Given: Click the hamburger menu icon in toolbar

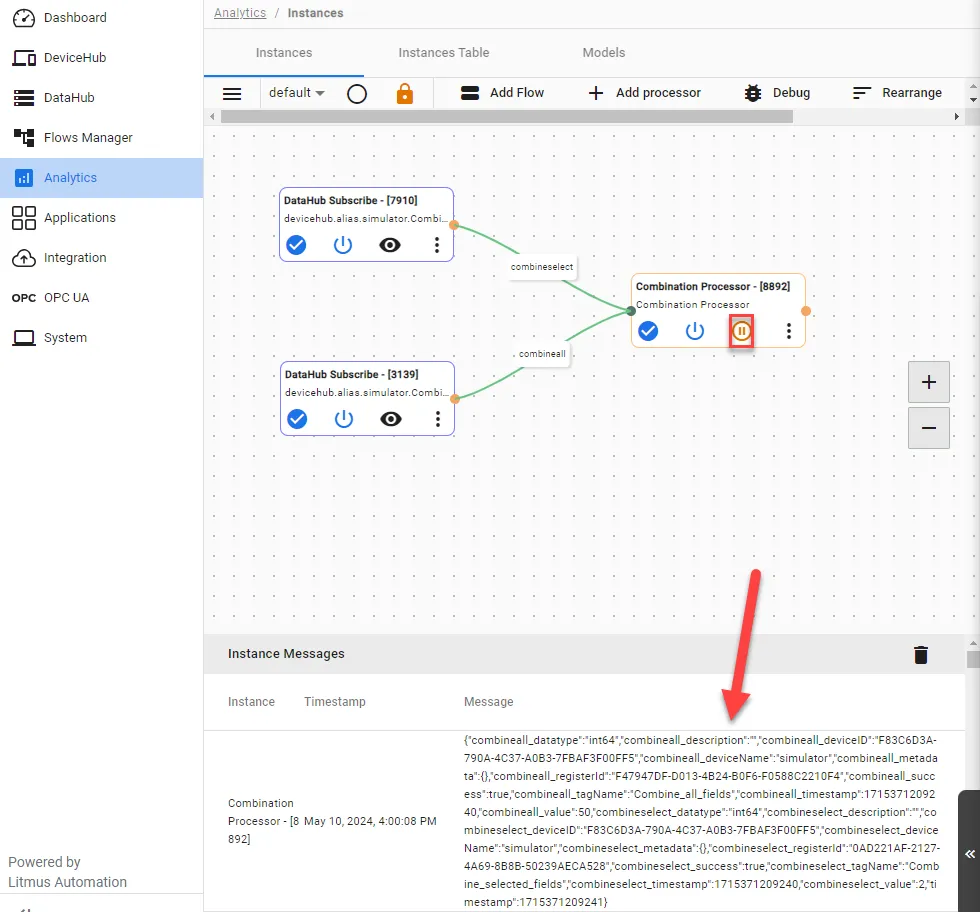Looking at the screenshot, I should click(232, 94).
